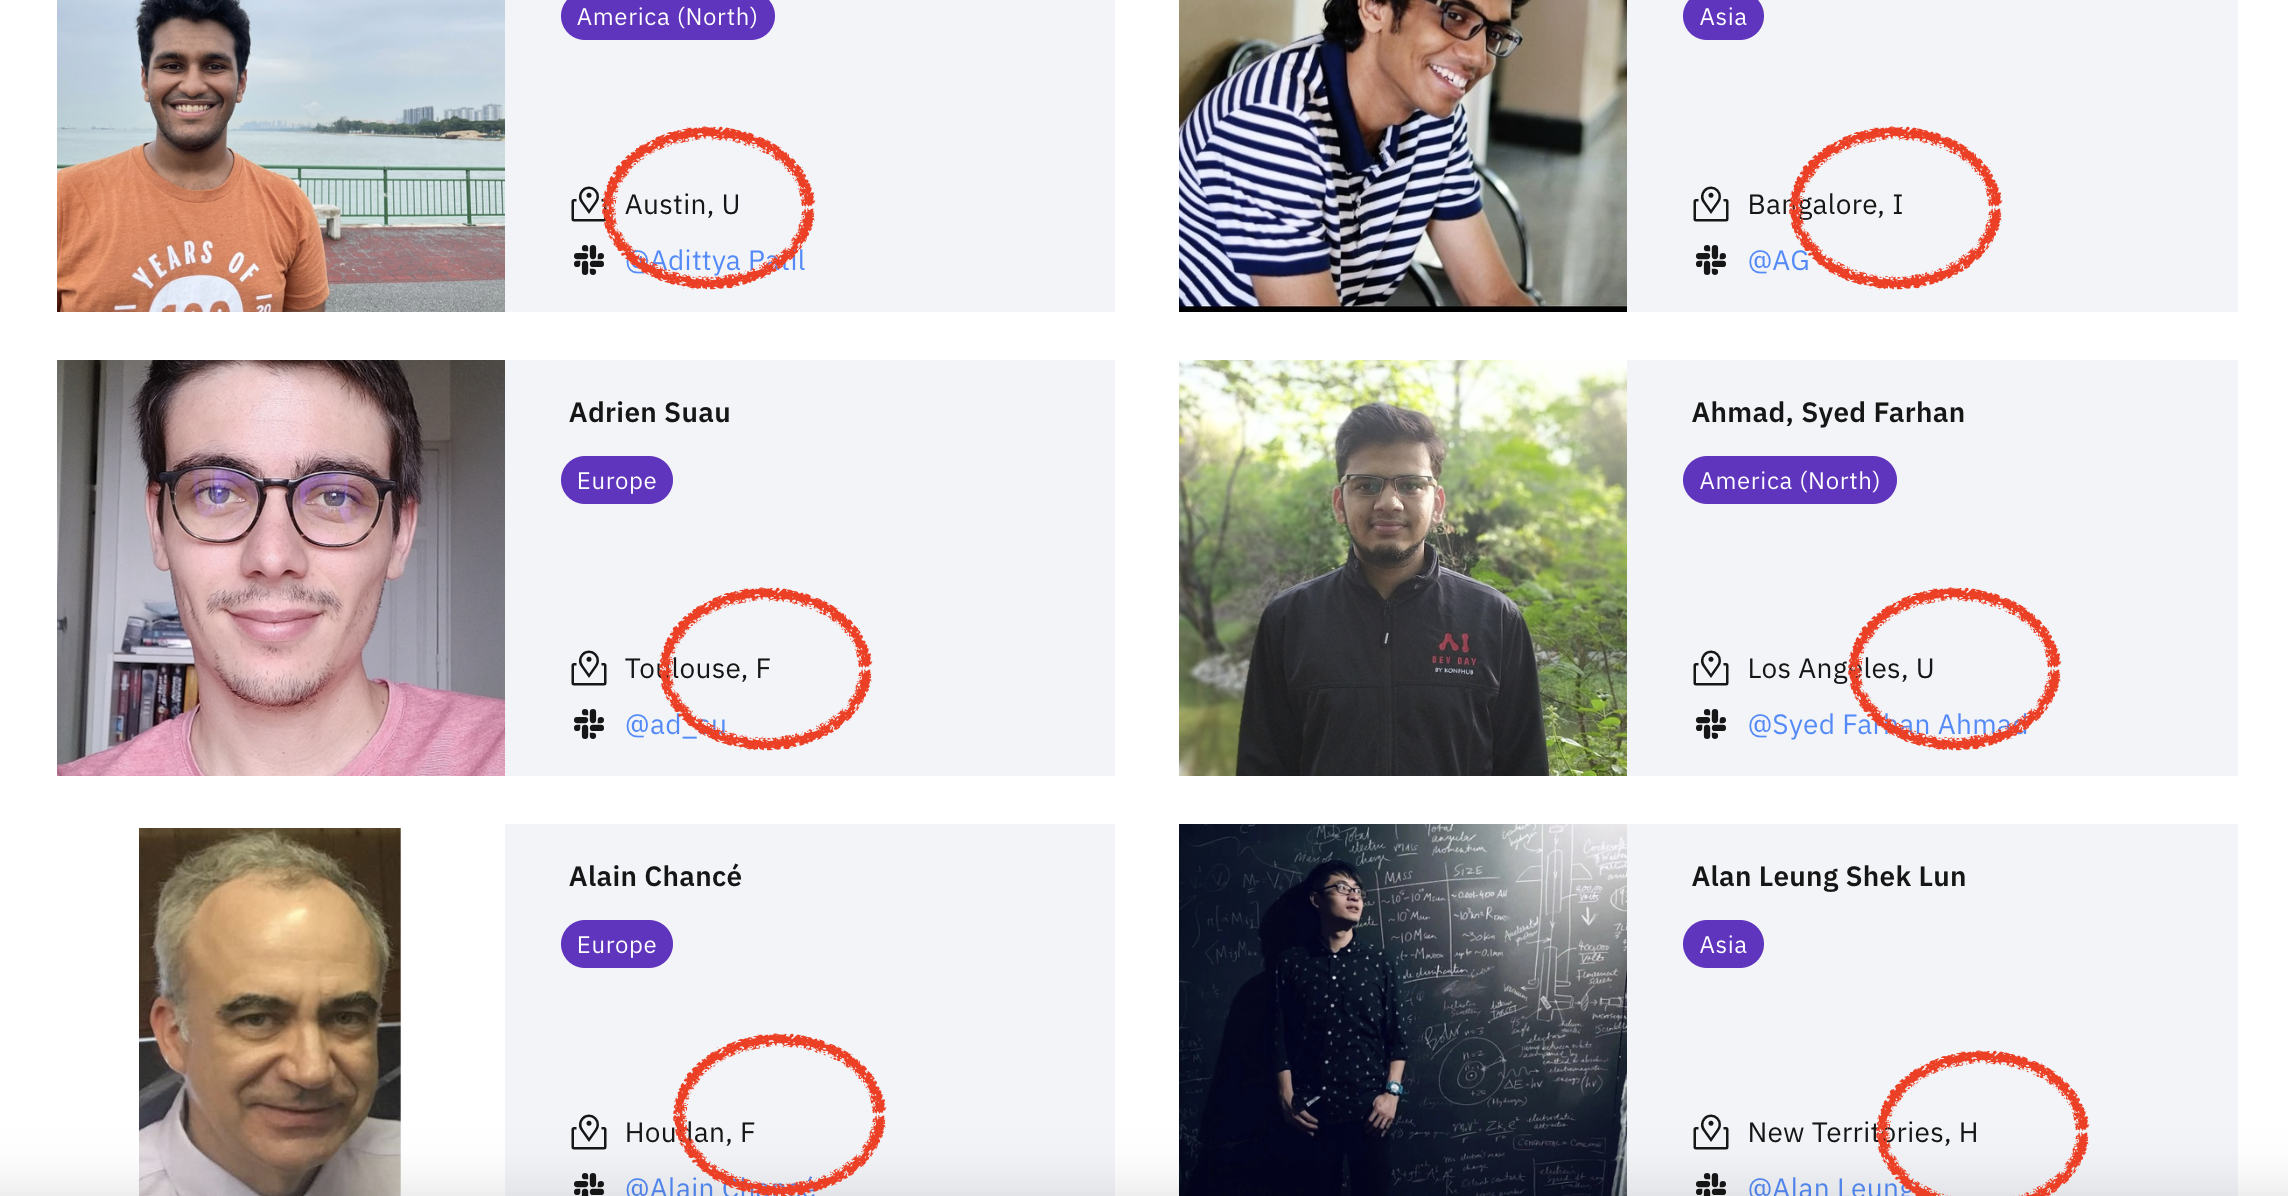Click the Slack icon next to @Syed Farhan Ahmad
This screenshot has width=2288, height=1196.
(x=1712, y=723)
